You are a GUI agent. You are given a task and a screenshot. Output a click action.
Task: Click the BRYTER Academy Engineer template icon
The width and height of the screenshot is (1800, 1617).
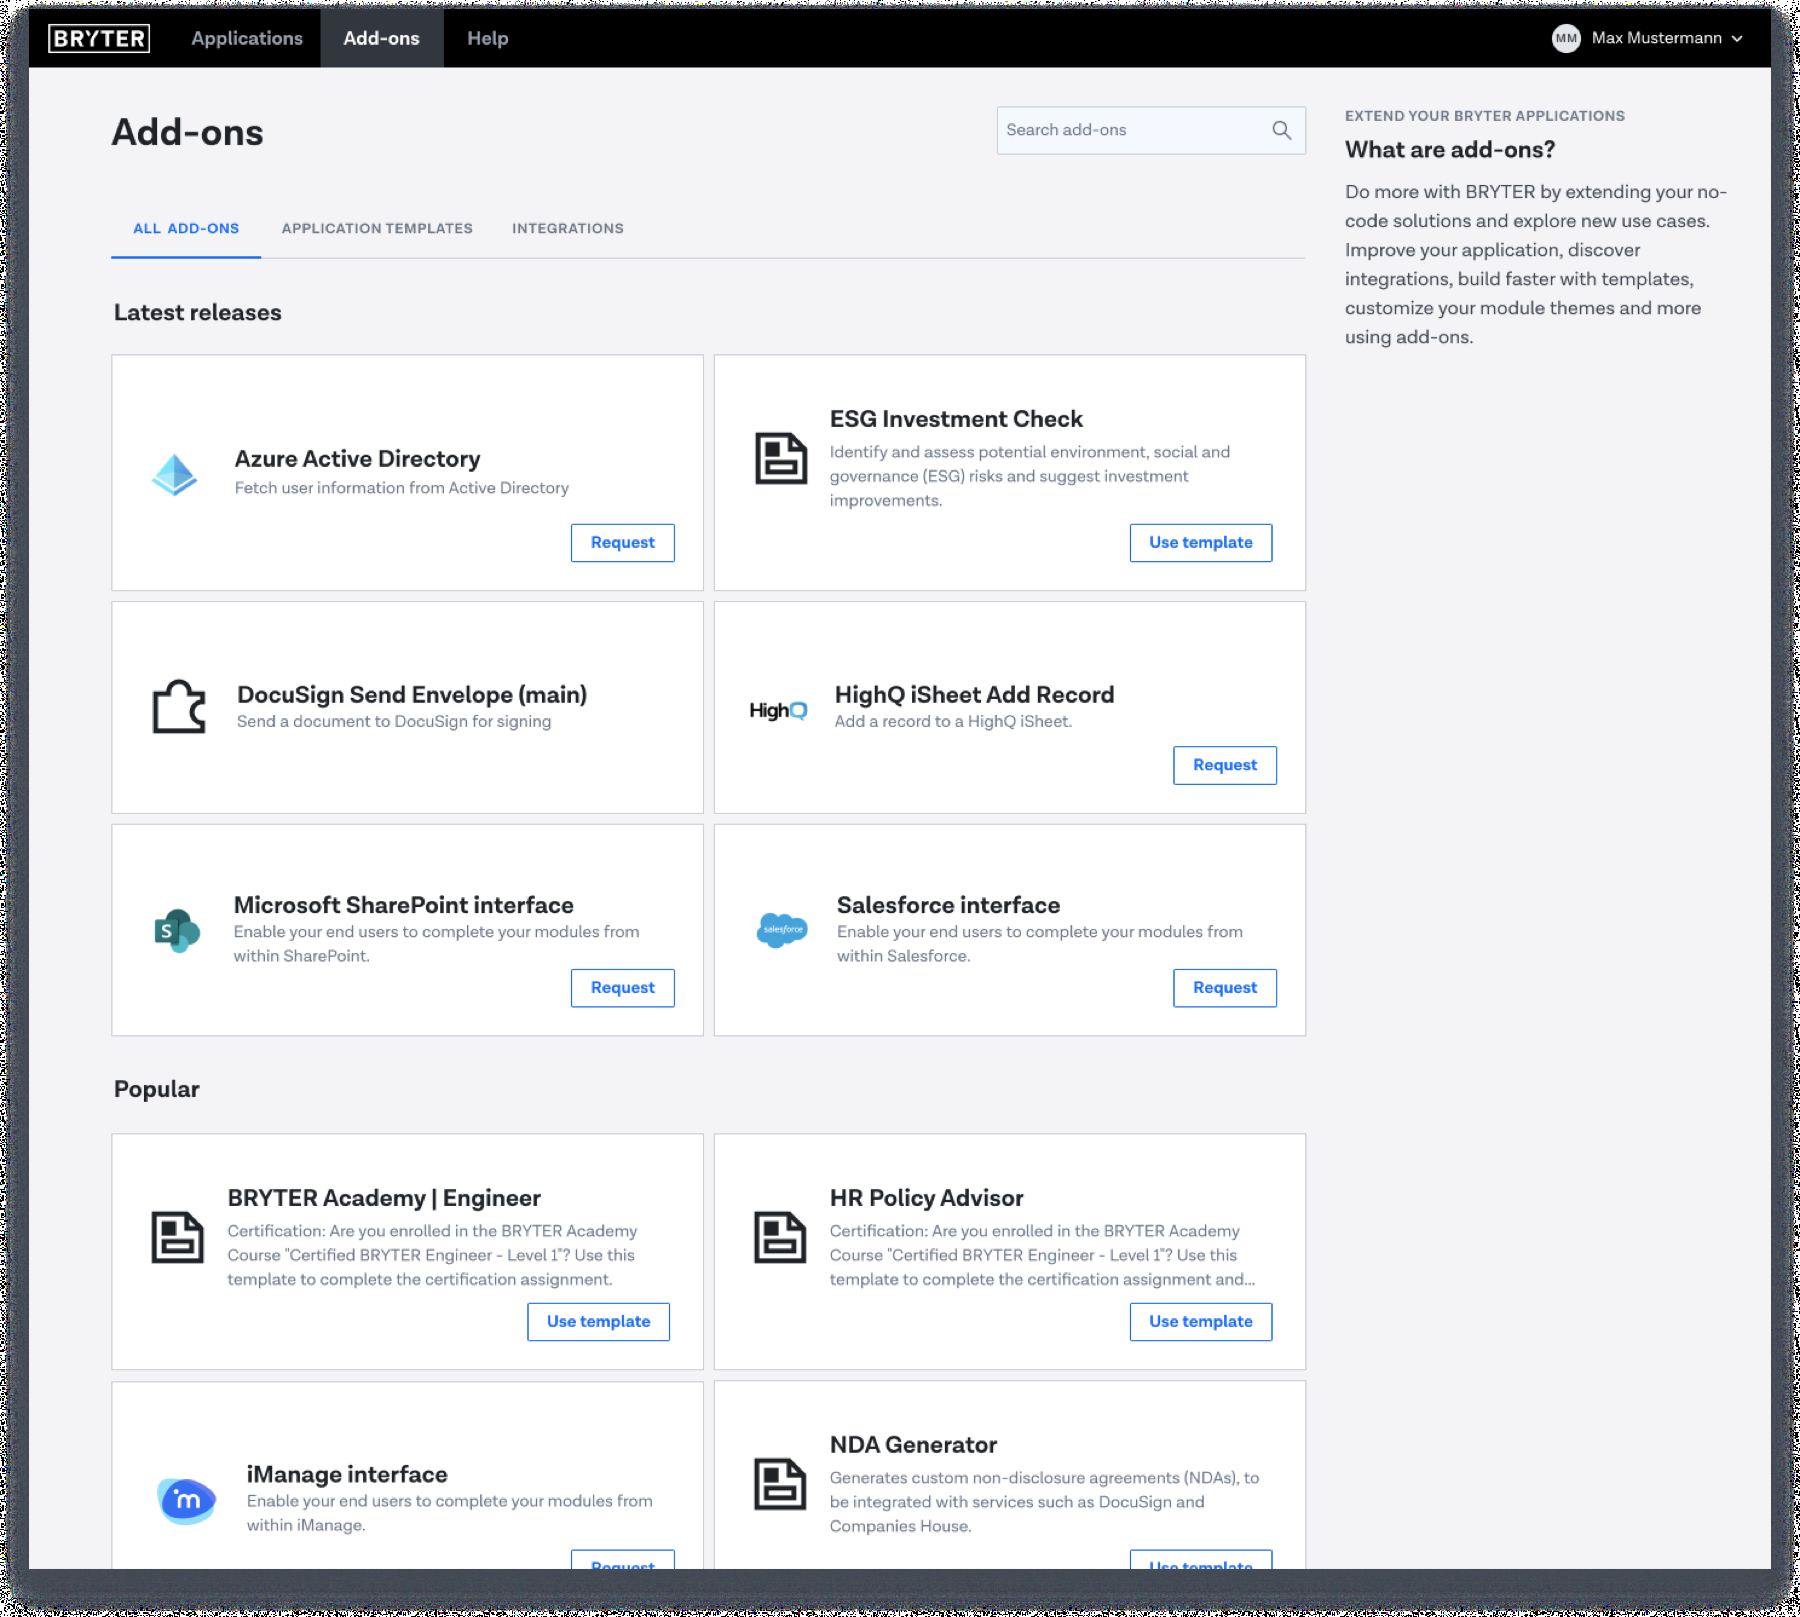point(177,1237)
